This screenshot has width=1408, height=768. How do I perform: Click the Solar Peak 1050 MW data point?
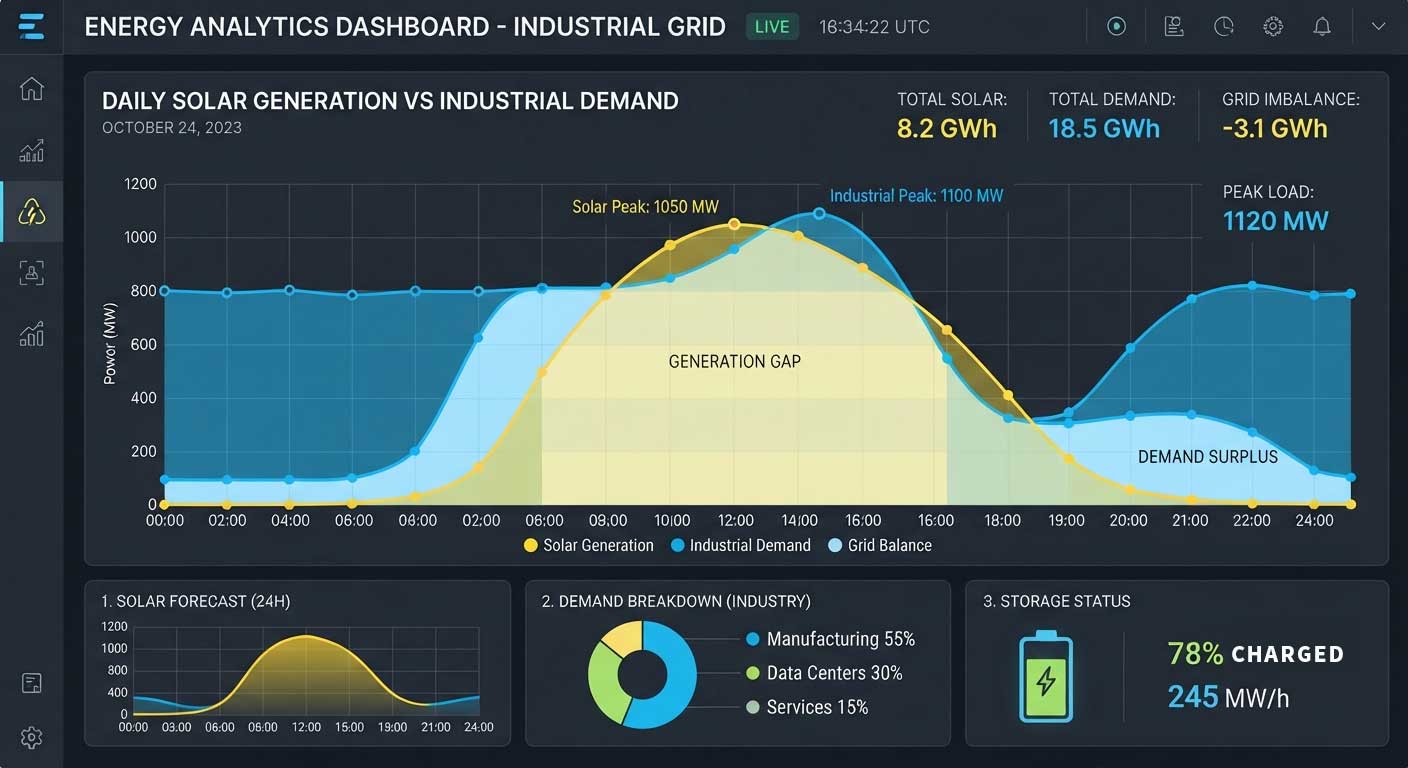(x=734, y=224)
